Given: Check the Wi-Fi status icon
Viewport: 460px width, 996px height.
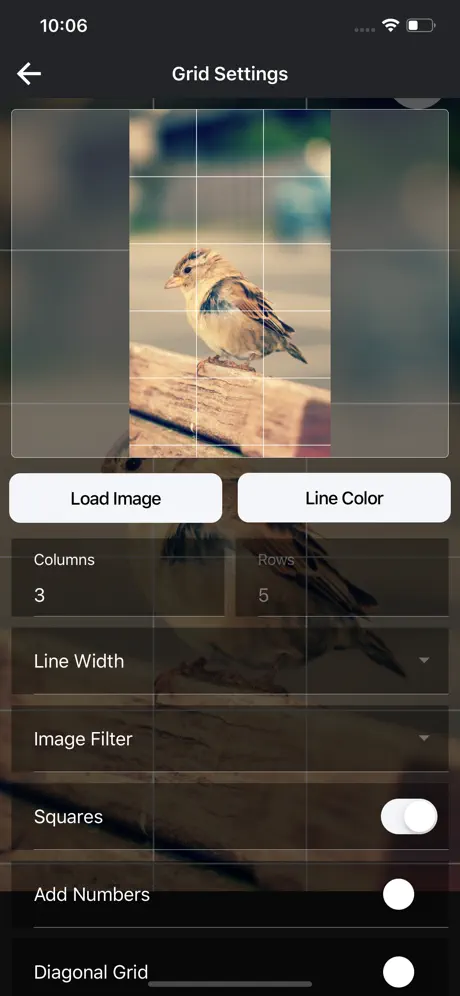Looking at the screenshot, I should click(390, 25).
